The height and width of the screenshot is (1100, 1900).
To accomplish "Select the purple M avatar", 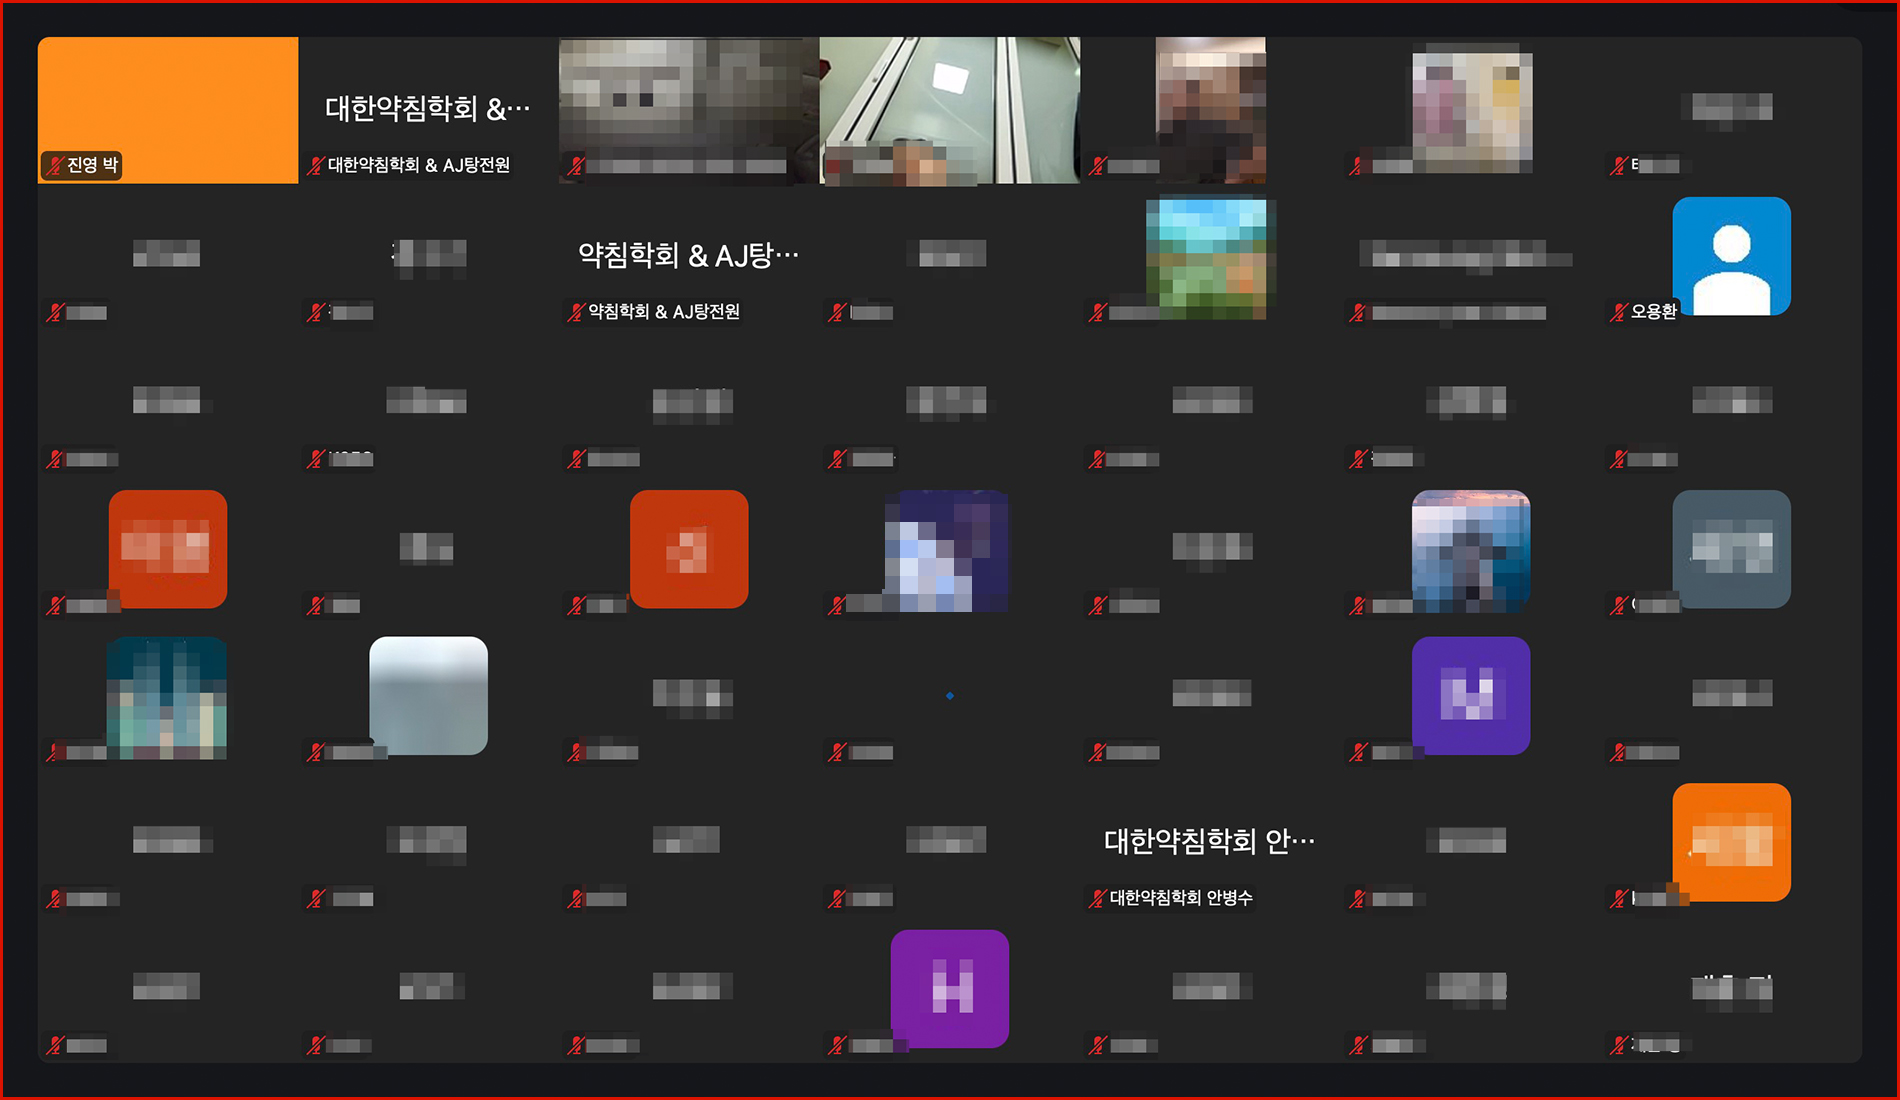I will pos(1470,696).
